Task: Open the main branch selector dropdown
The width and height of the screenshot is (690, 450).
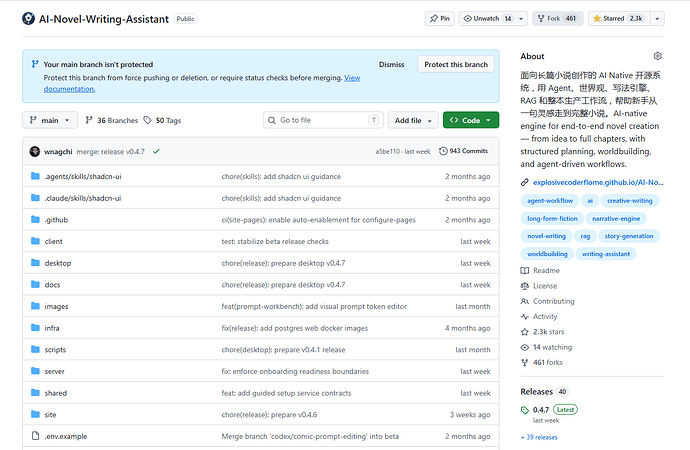Action: [50, 120]
